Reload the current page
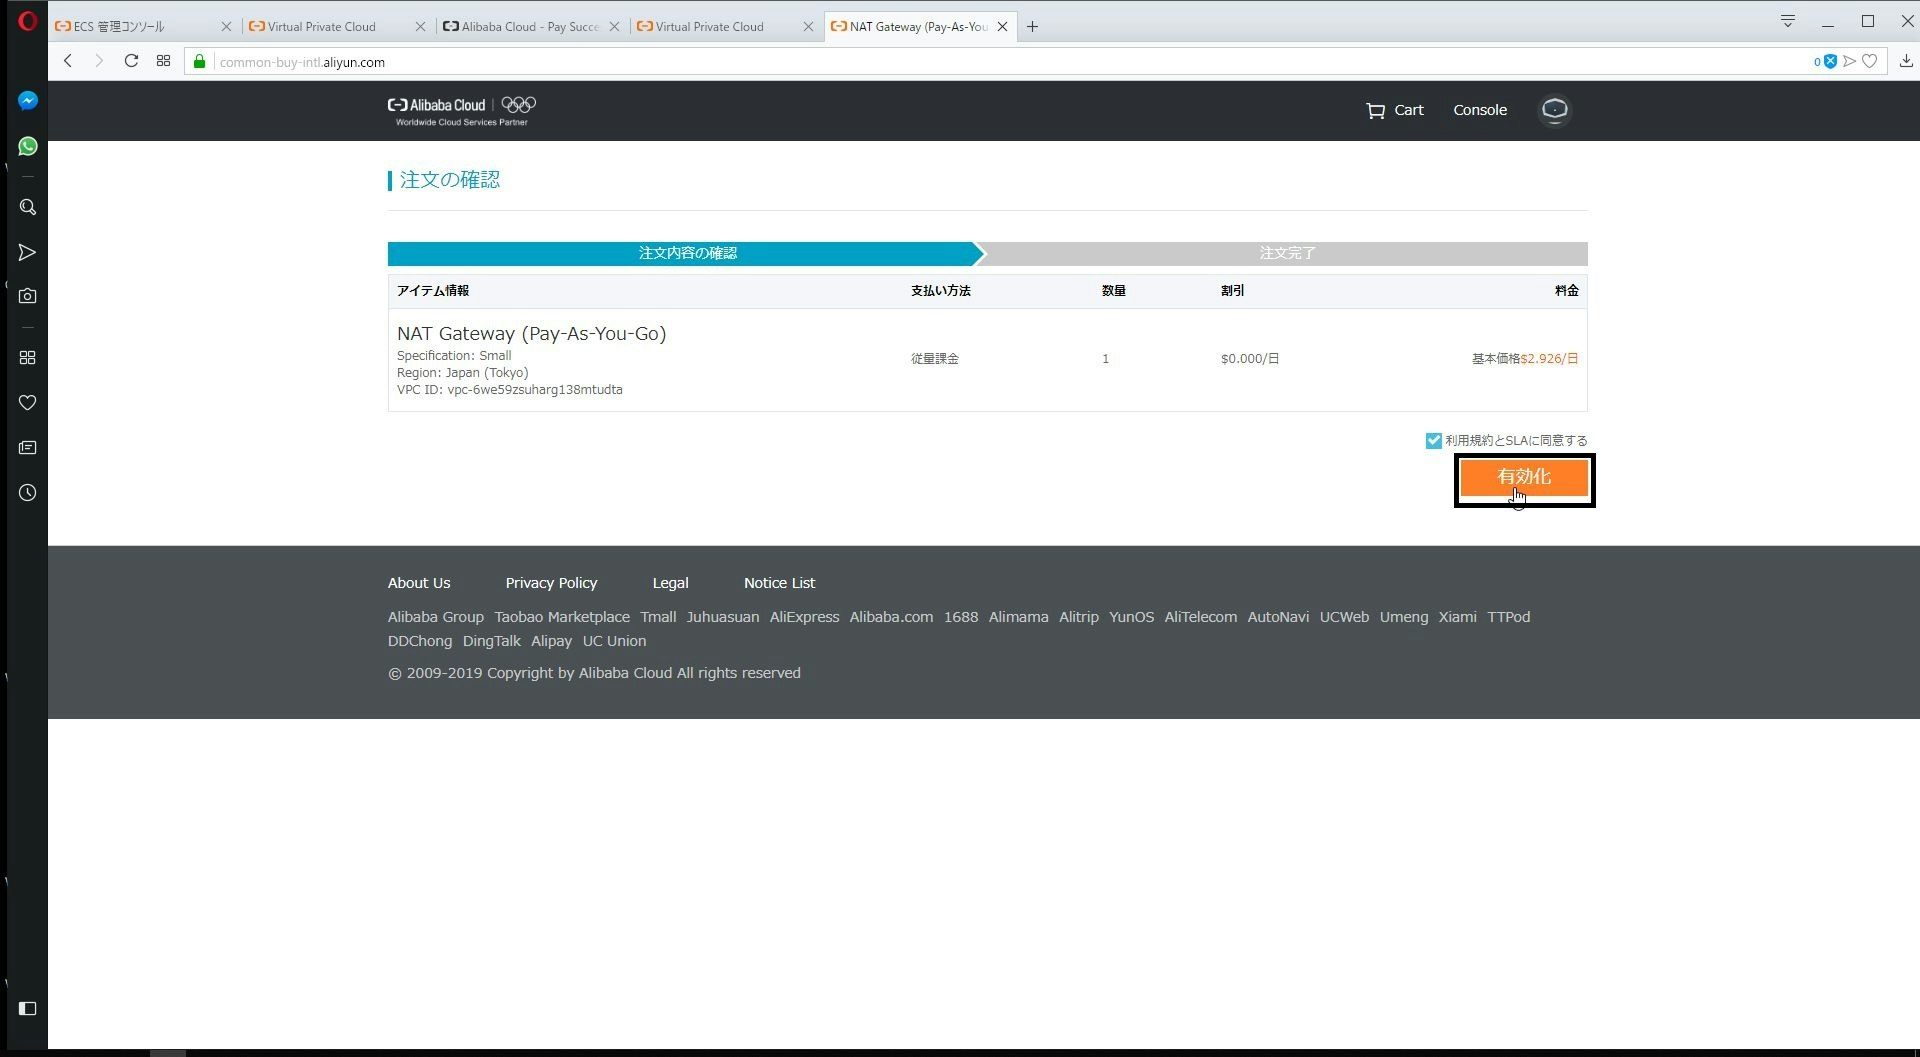The height and width of the screenshot is (1057, 1920). (131, 61)
